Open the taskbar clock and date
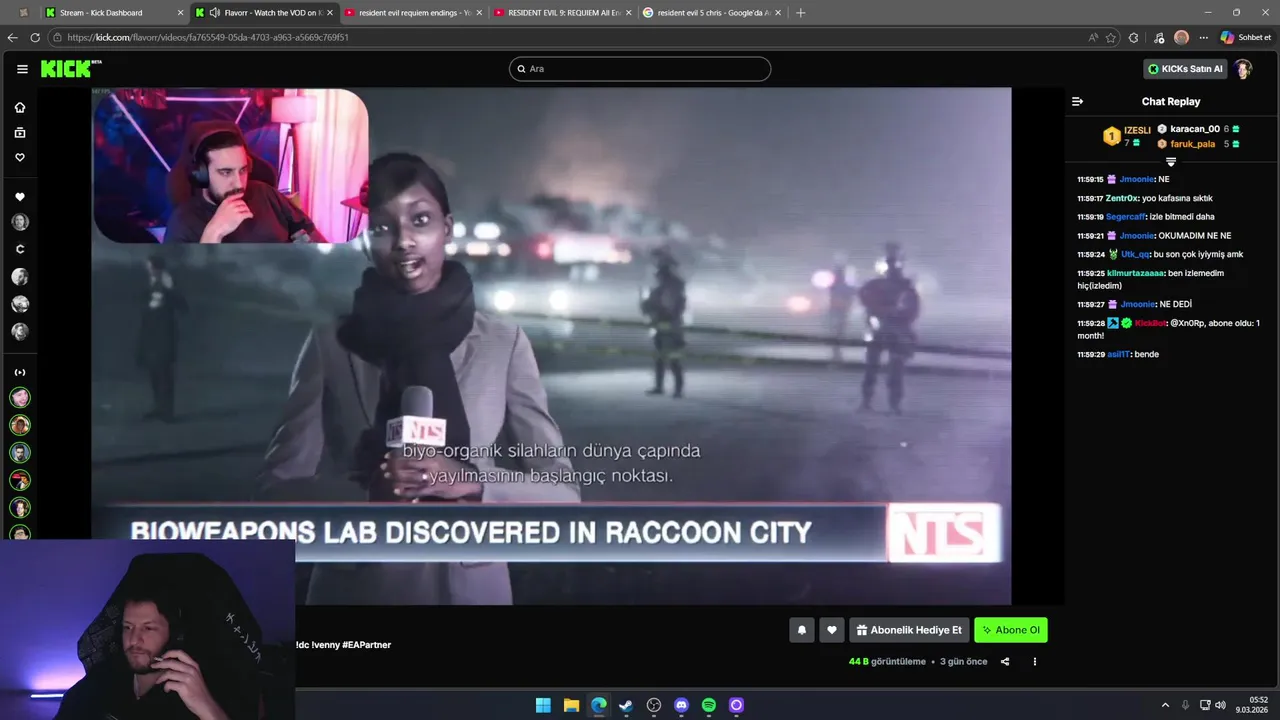 point(1253,705)
